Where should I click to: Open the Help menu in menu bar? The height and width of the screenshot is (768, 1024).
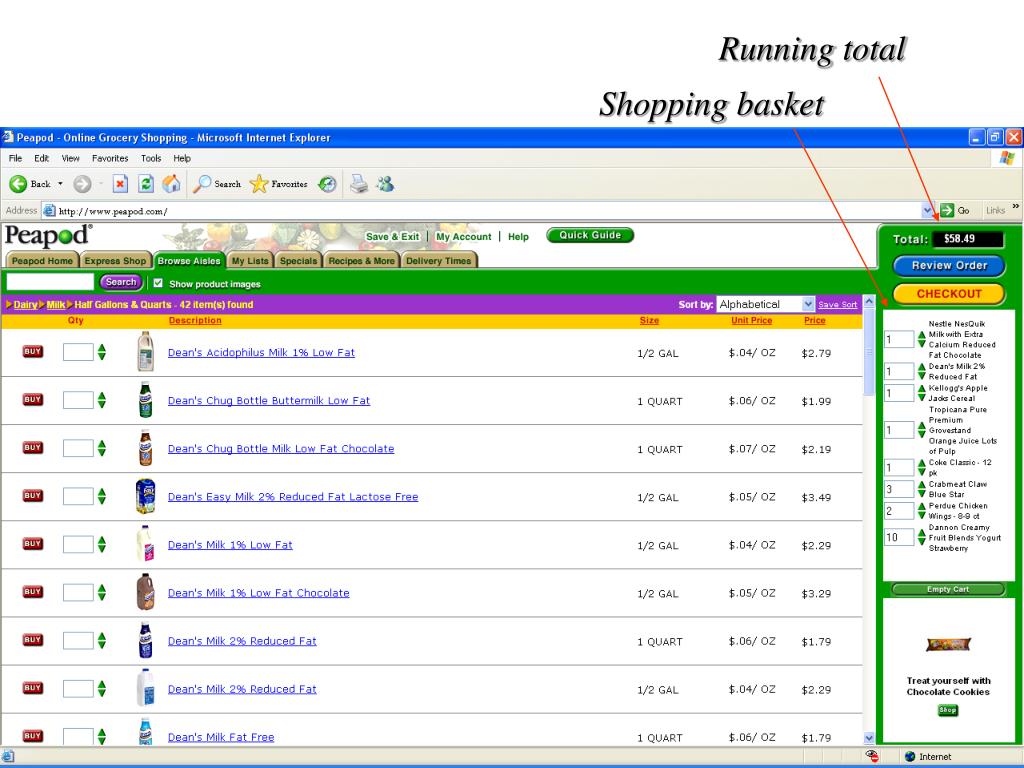point(182,158)
